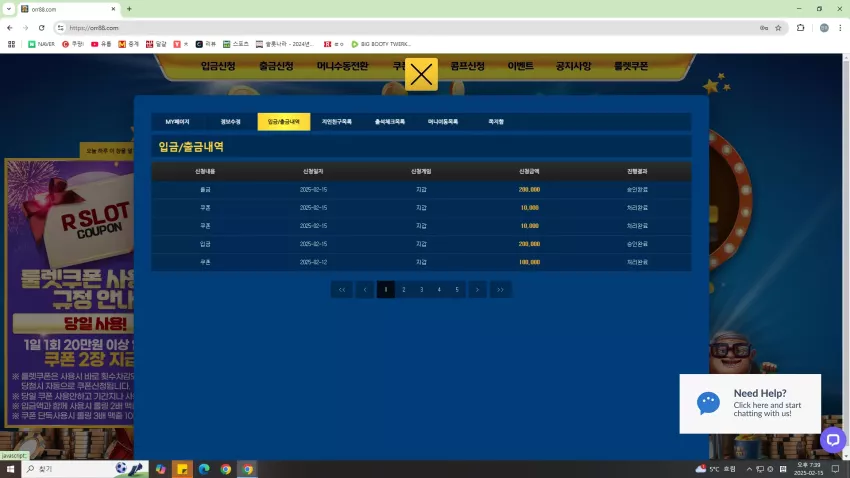Show hidden system tray icons
This screenshot has height=478, width=850.
point(749,469)
